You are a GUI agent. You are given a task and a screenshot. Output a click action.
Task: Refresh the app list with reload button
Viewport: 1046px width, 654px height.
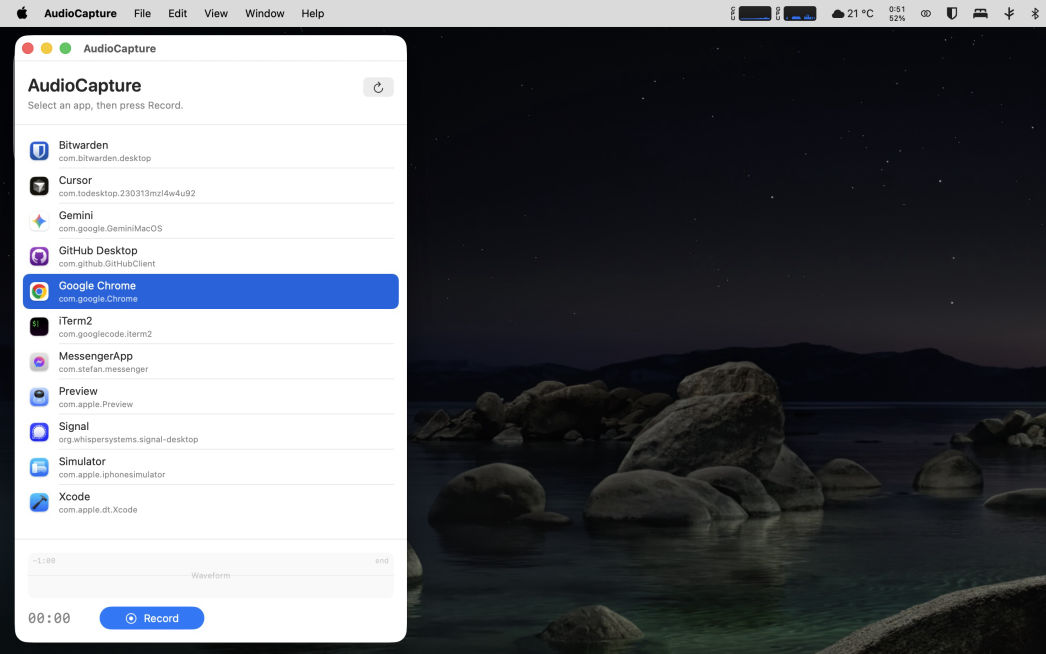pos(378,87)
